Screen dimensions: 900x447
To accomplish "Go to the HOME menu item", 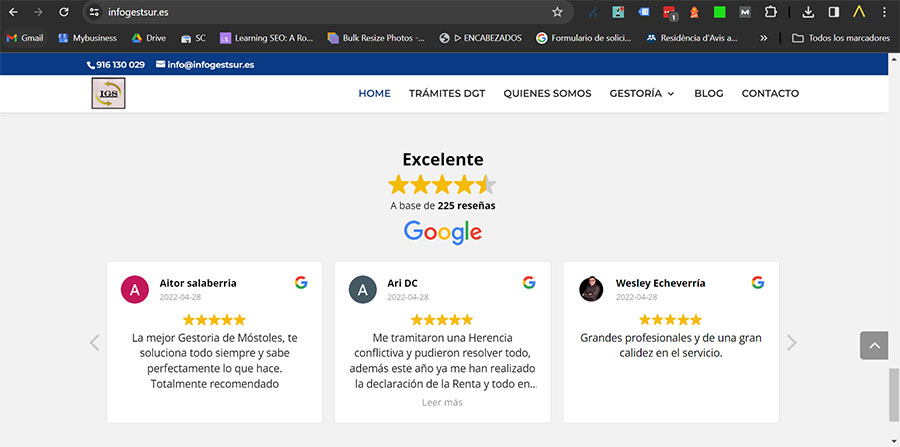I will (x=374, y=94).
